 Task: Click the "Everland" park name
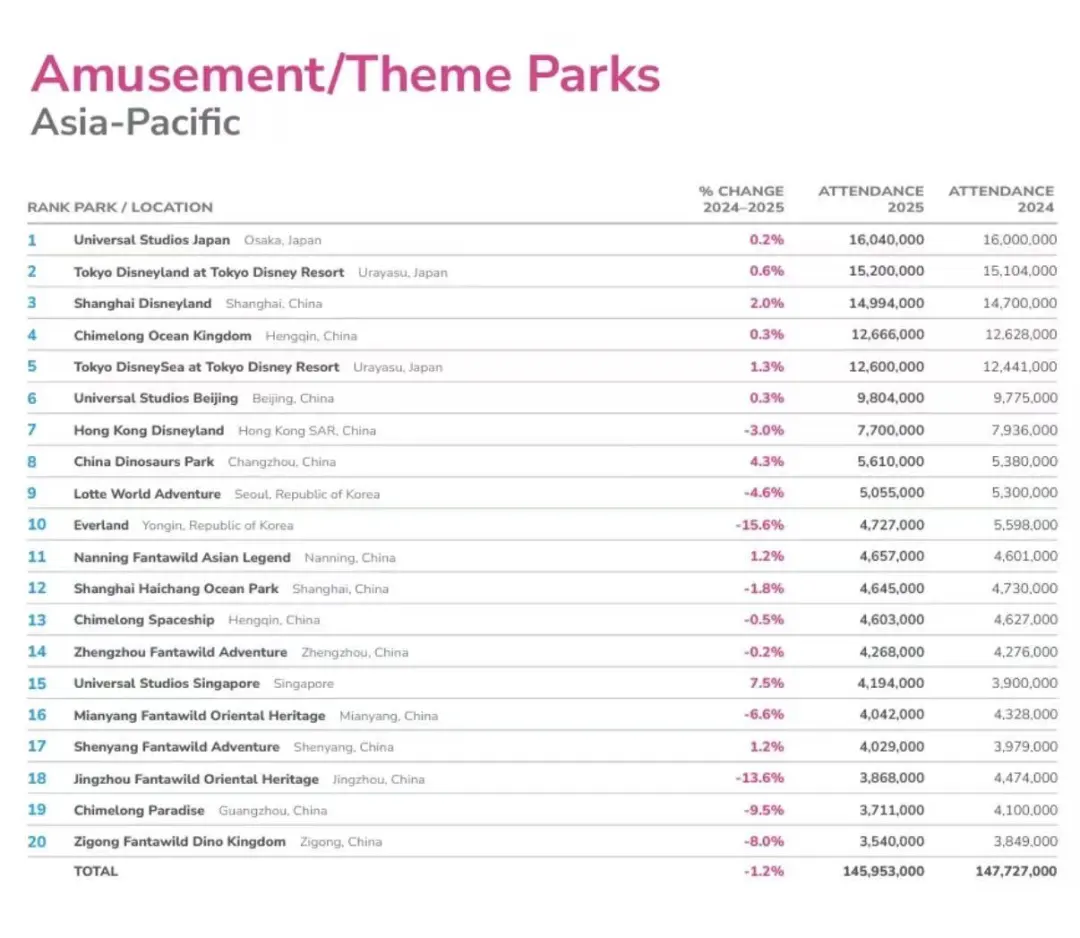101,525
